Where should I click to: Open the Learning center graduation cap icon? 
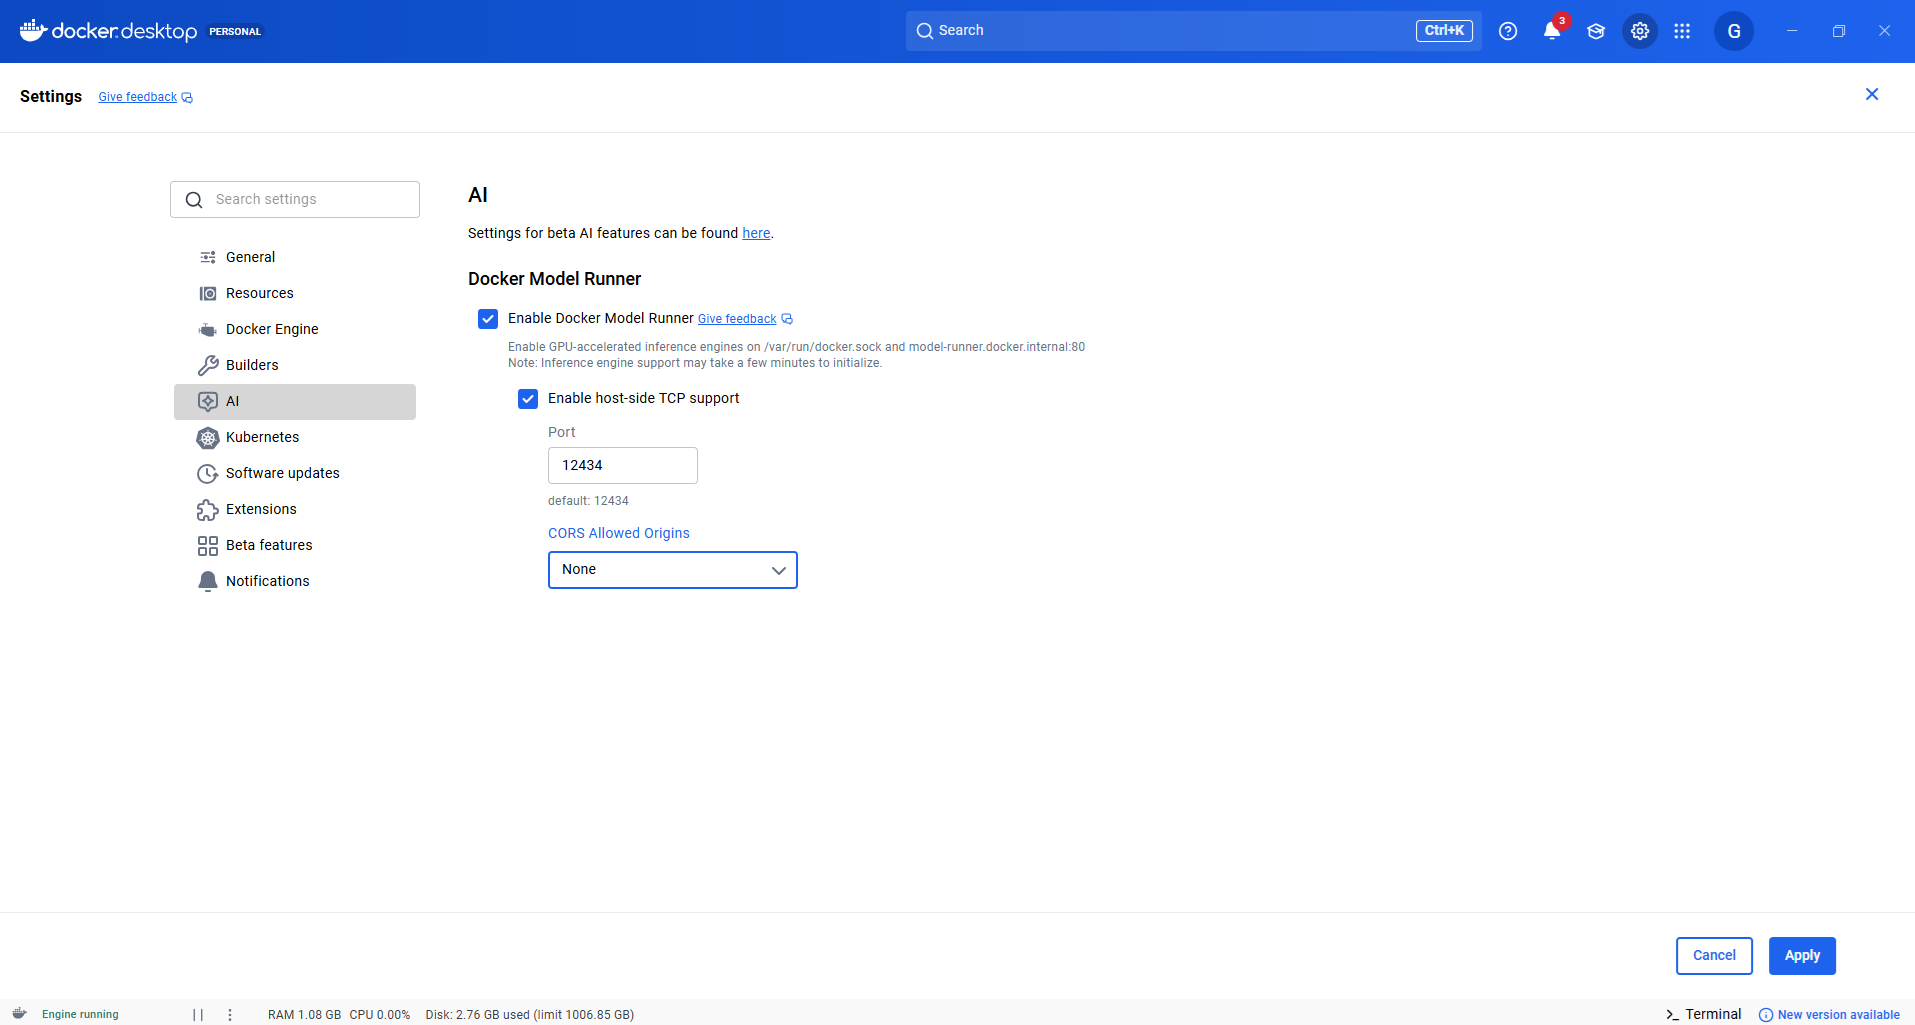point(1596,31)
